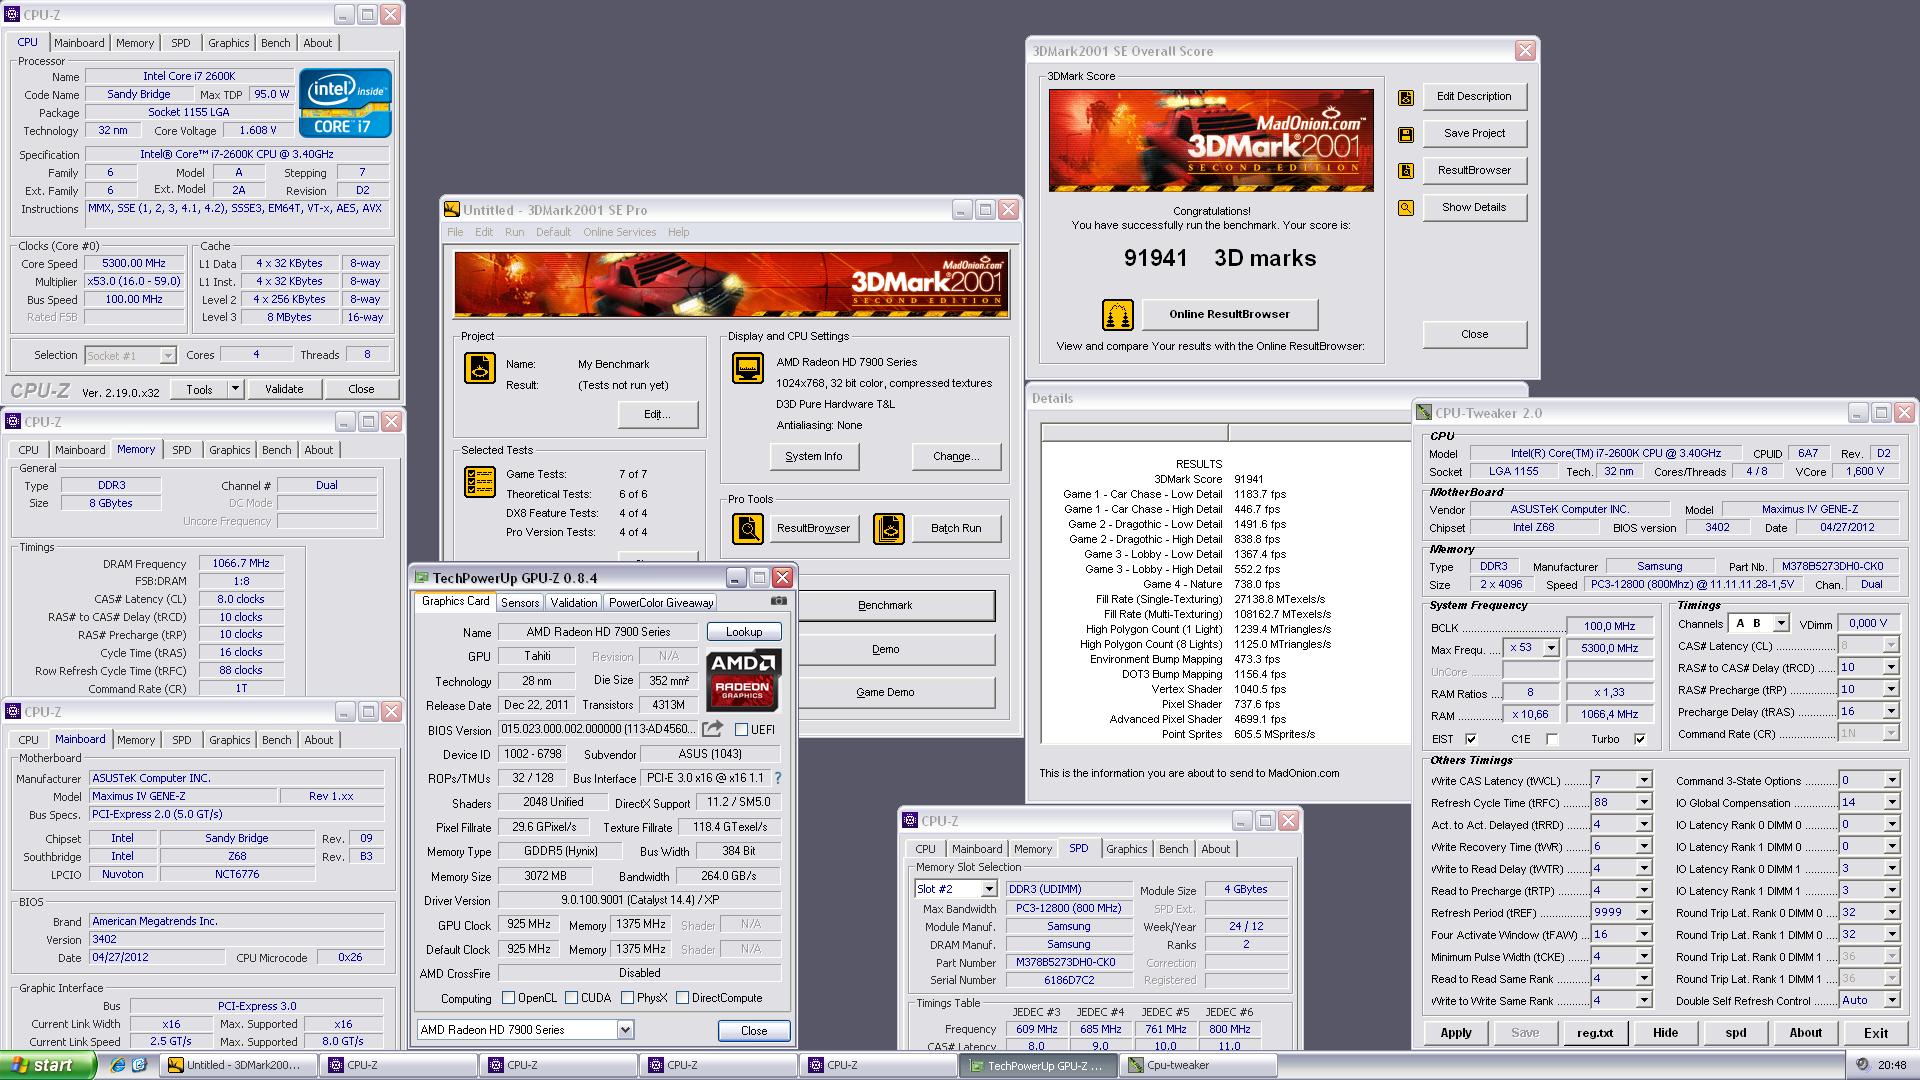Open the Max Frequency multiplier dropdown

(1551, 648)
